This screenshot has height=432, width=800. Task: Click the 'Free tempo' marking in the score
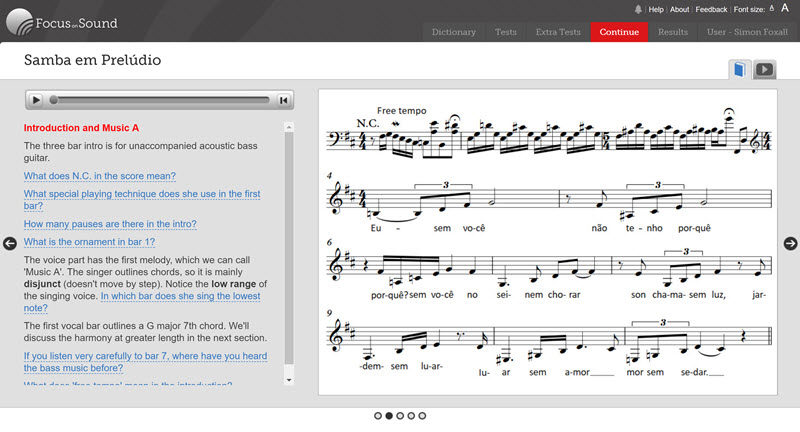pyautogui.click(x=402, y=111)
